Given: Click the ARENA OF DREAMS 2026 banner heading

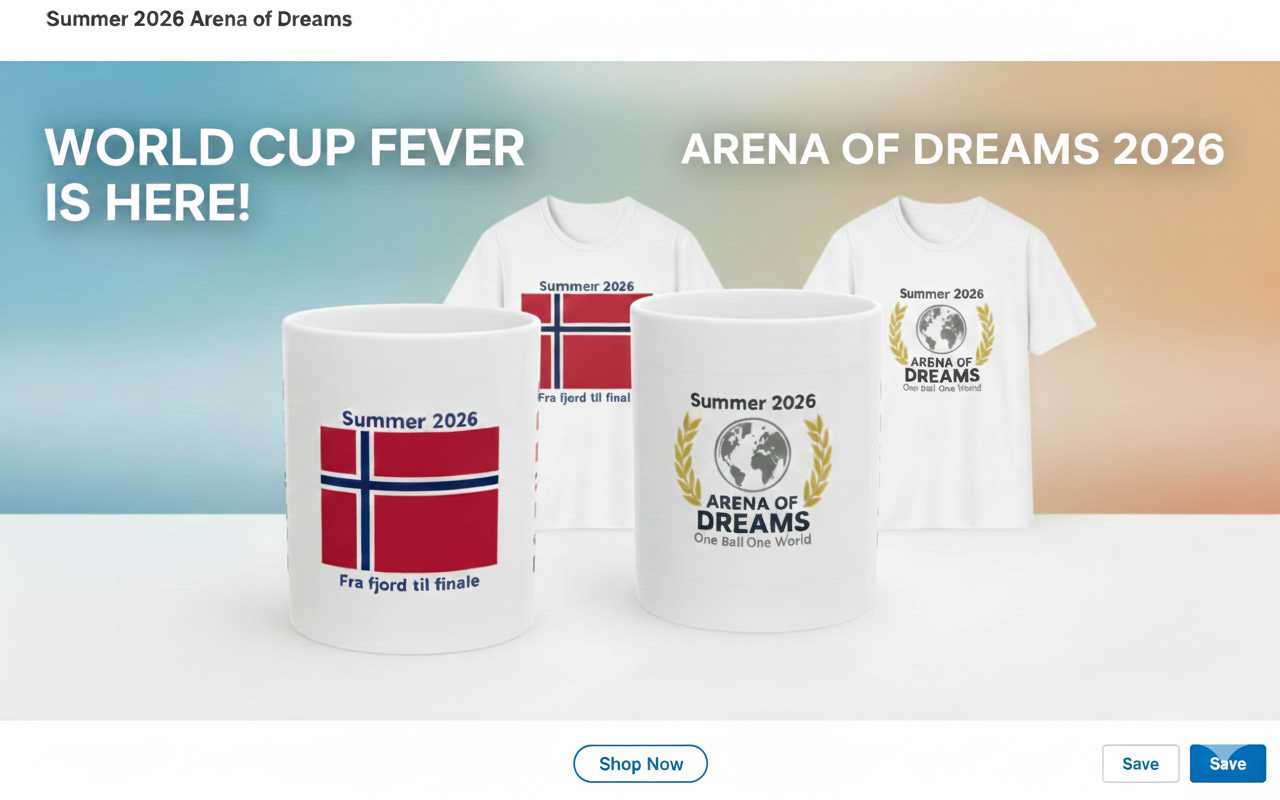Looking at the screenshot, I should point(953,149).
